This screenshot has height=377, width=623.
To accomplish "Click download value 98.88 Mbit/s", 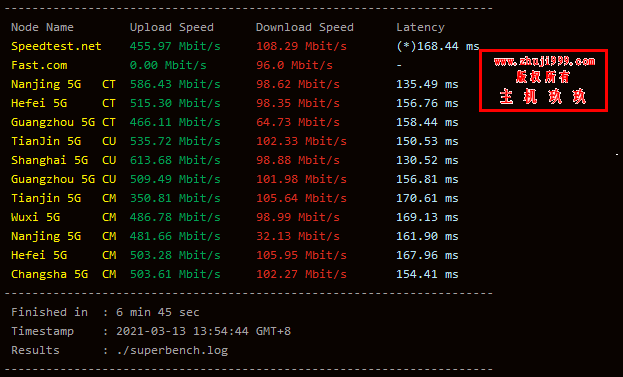I will (x=298, y=160).
